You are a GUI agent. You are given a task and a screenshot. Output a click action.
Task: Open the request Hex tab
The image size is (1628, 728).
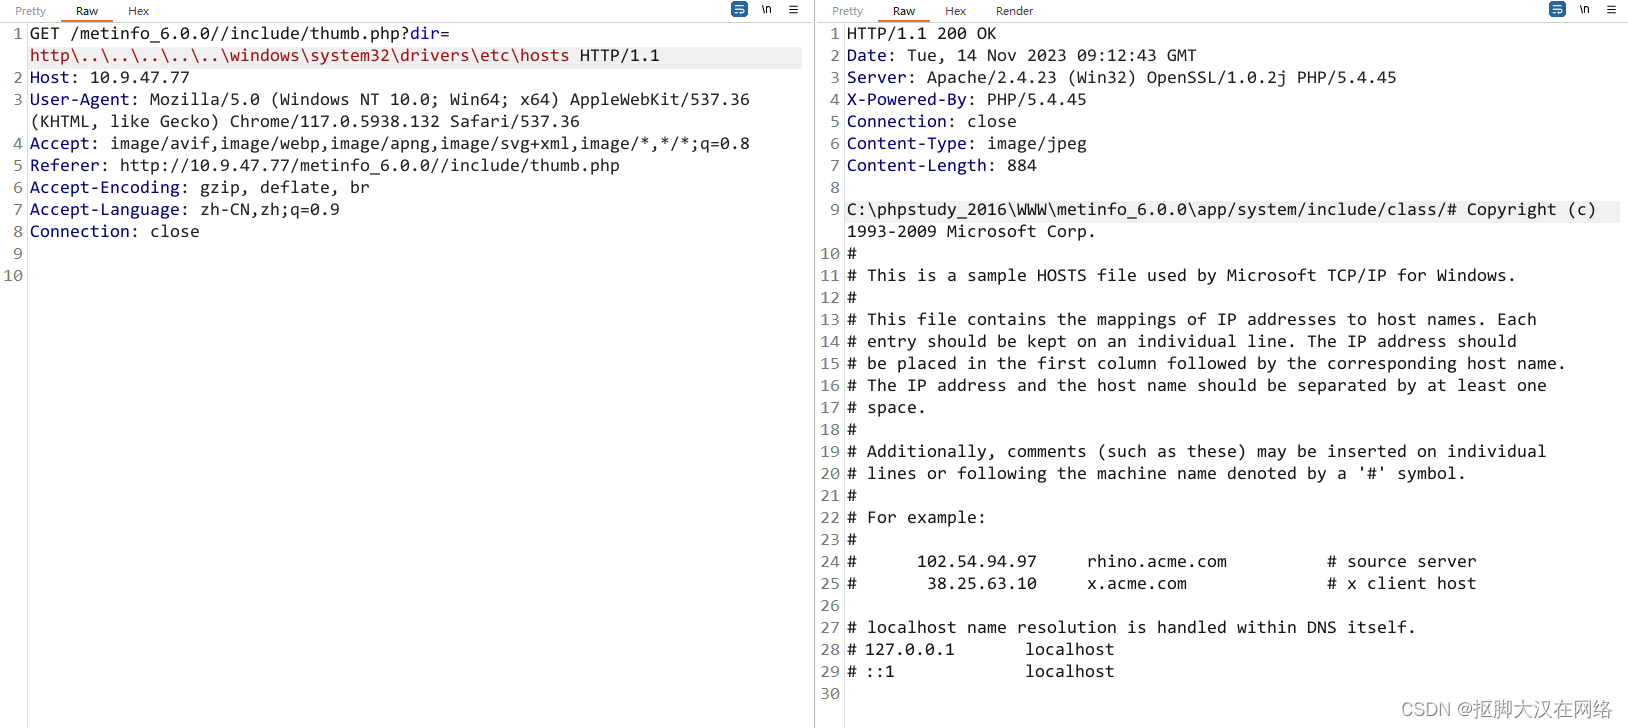coord(139,11)
